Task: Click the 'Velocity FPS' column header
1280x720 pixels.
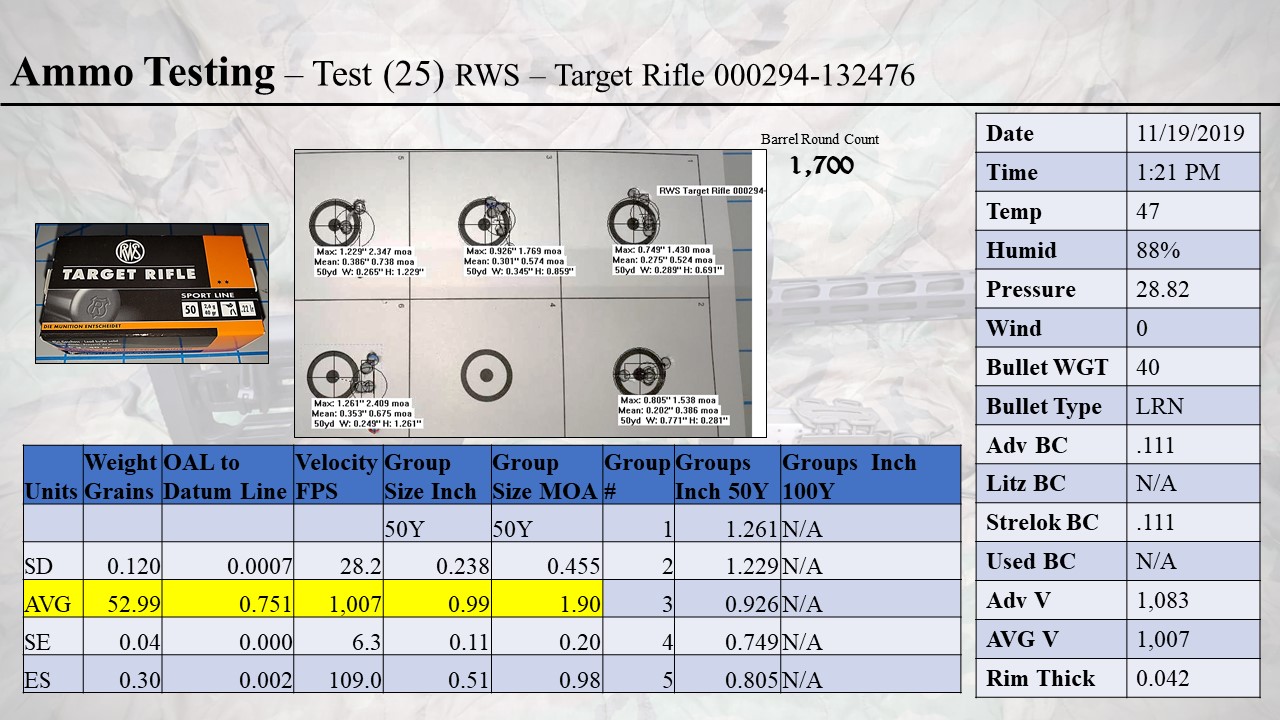Action: coord(338,476)
